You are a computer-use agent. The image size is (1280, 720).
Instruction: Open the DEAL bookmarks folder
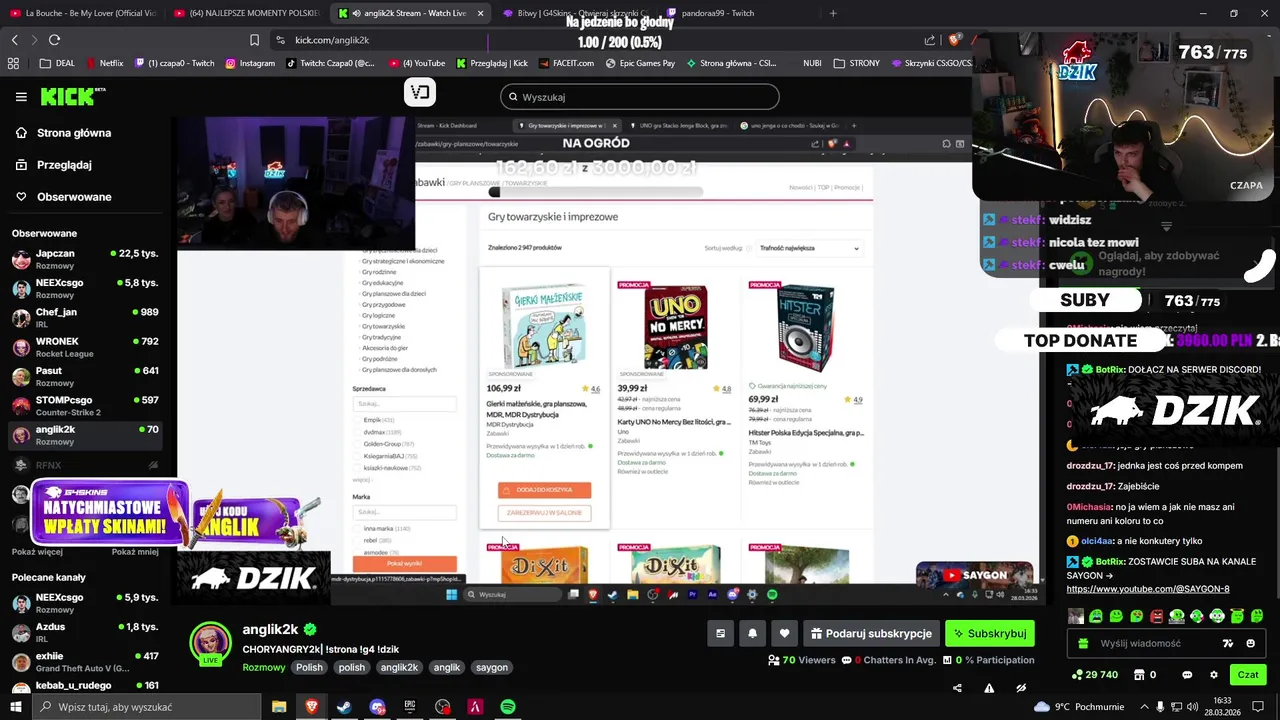57,63
